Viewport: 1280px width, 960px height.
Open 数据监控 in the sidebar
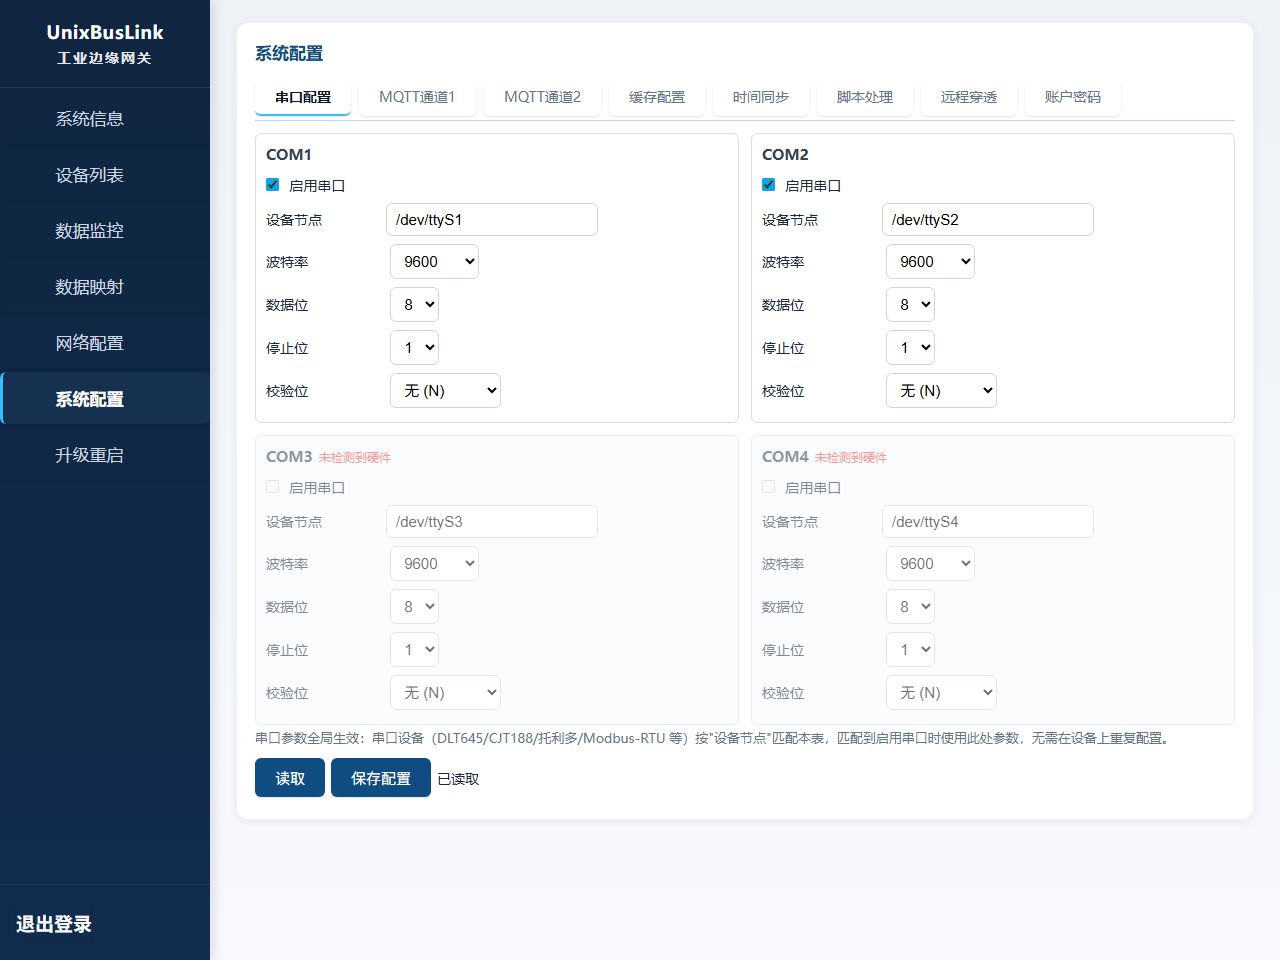[105, 231]
